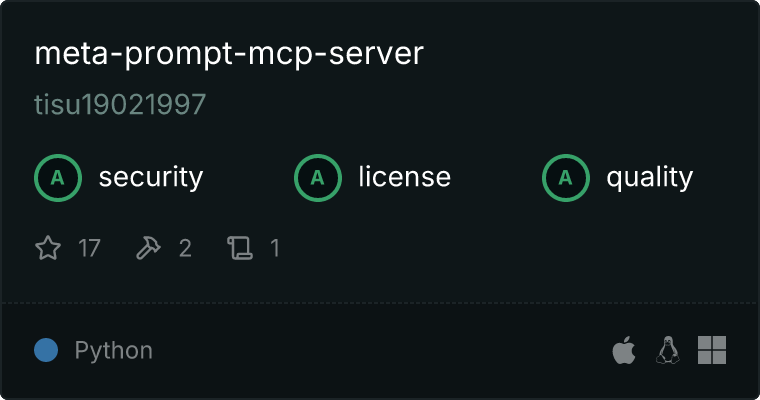760x400 pixels.
Task: Click the star count 17
Action: (x=89, y=248)
